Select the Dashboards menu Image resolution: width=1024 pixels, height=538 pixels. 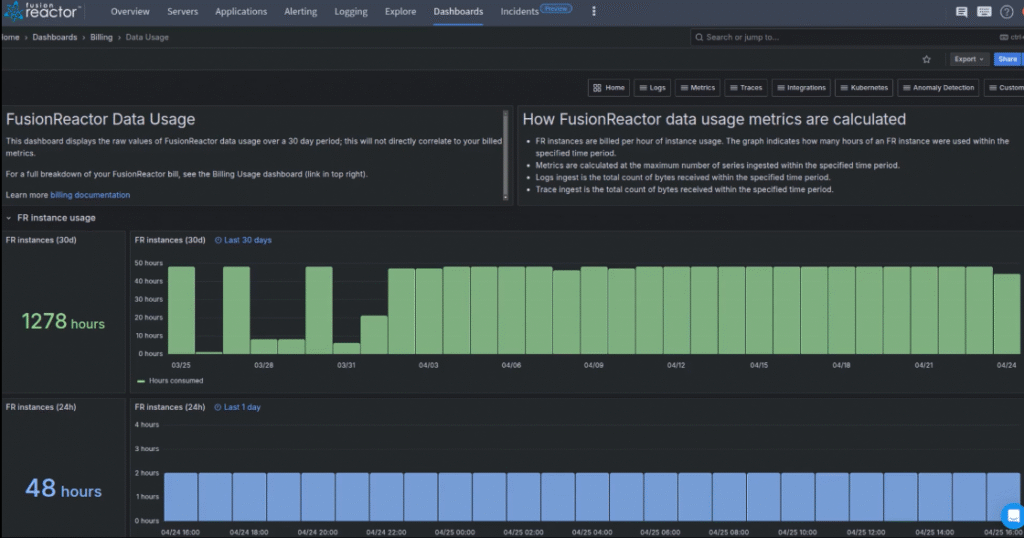[x=458, y=12]
